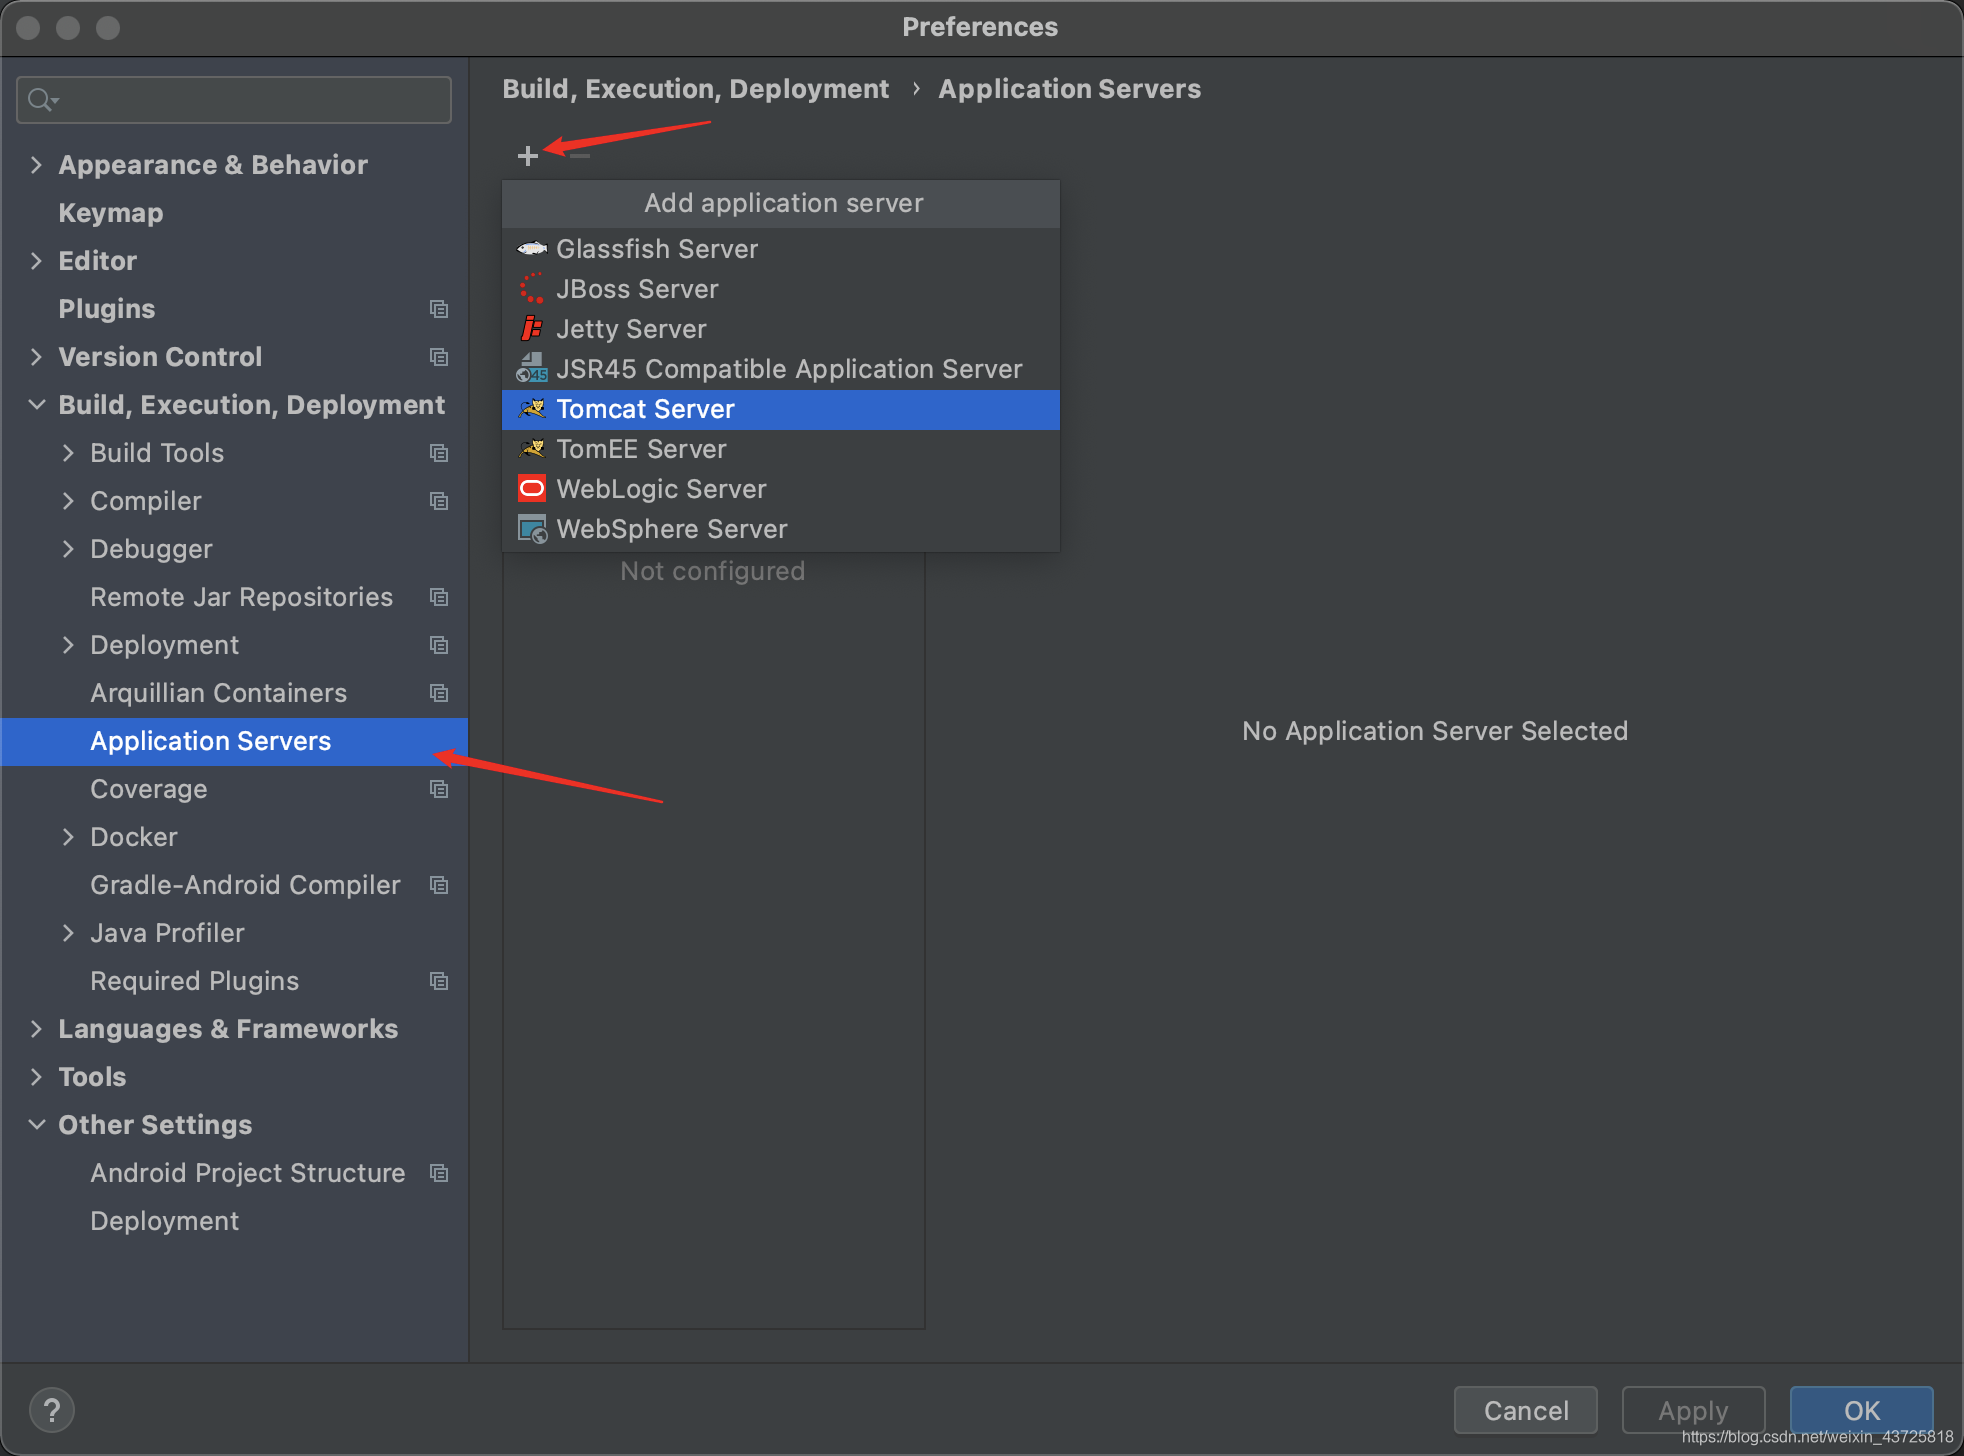
Task: Click the WebSphere Server icon
Action: point(532,529)
